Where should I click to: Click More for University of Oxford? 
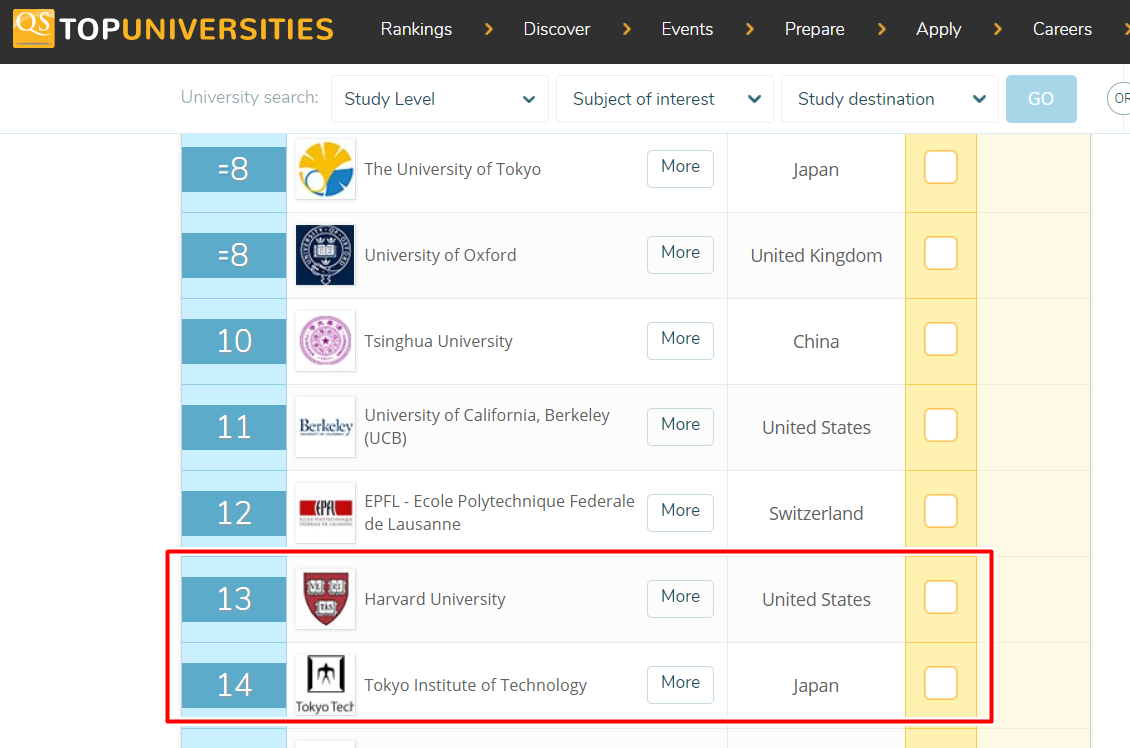[x=680, y=254]
